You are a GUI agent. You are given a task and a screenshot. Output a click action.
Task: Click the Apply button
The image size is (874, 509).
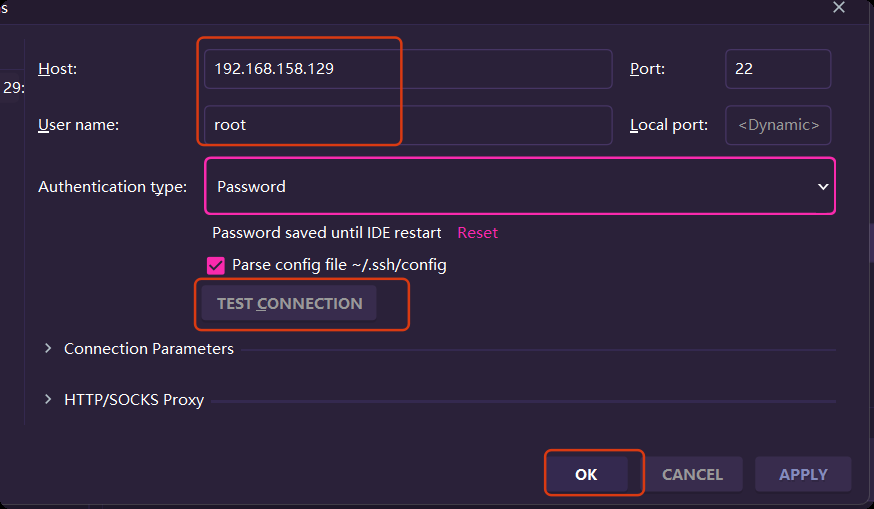point(803,474)
